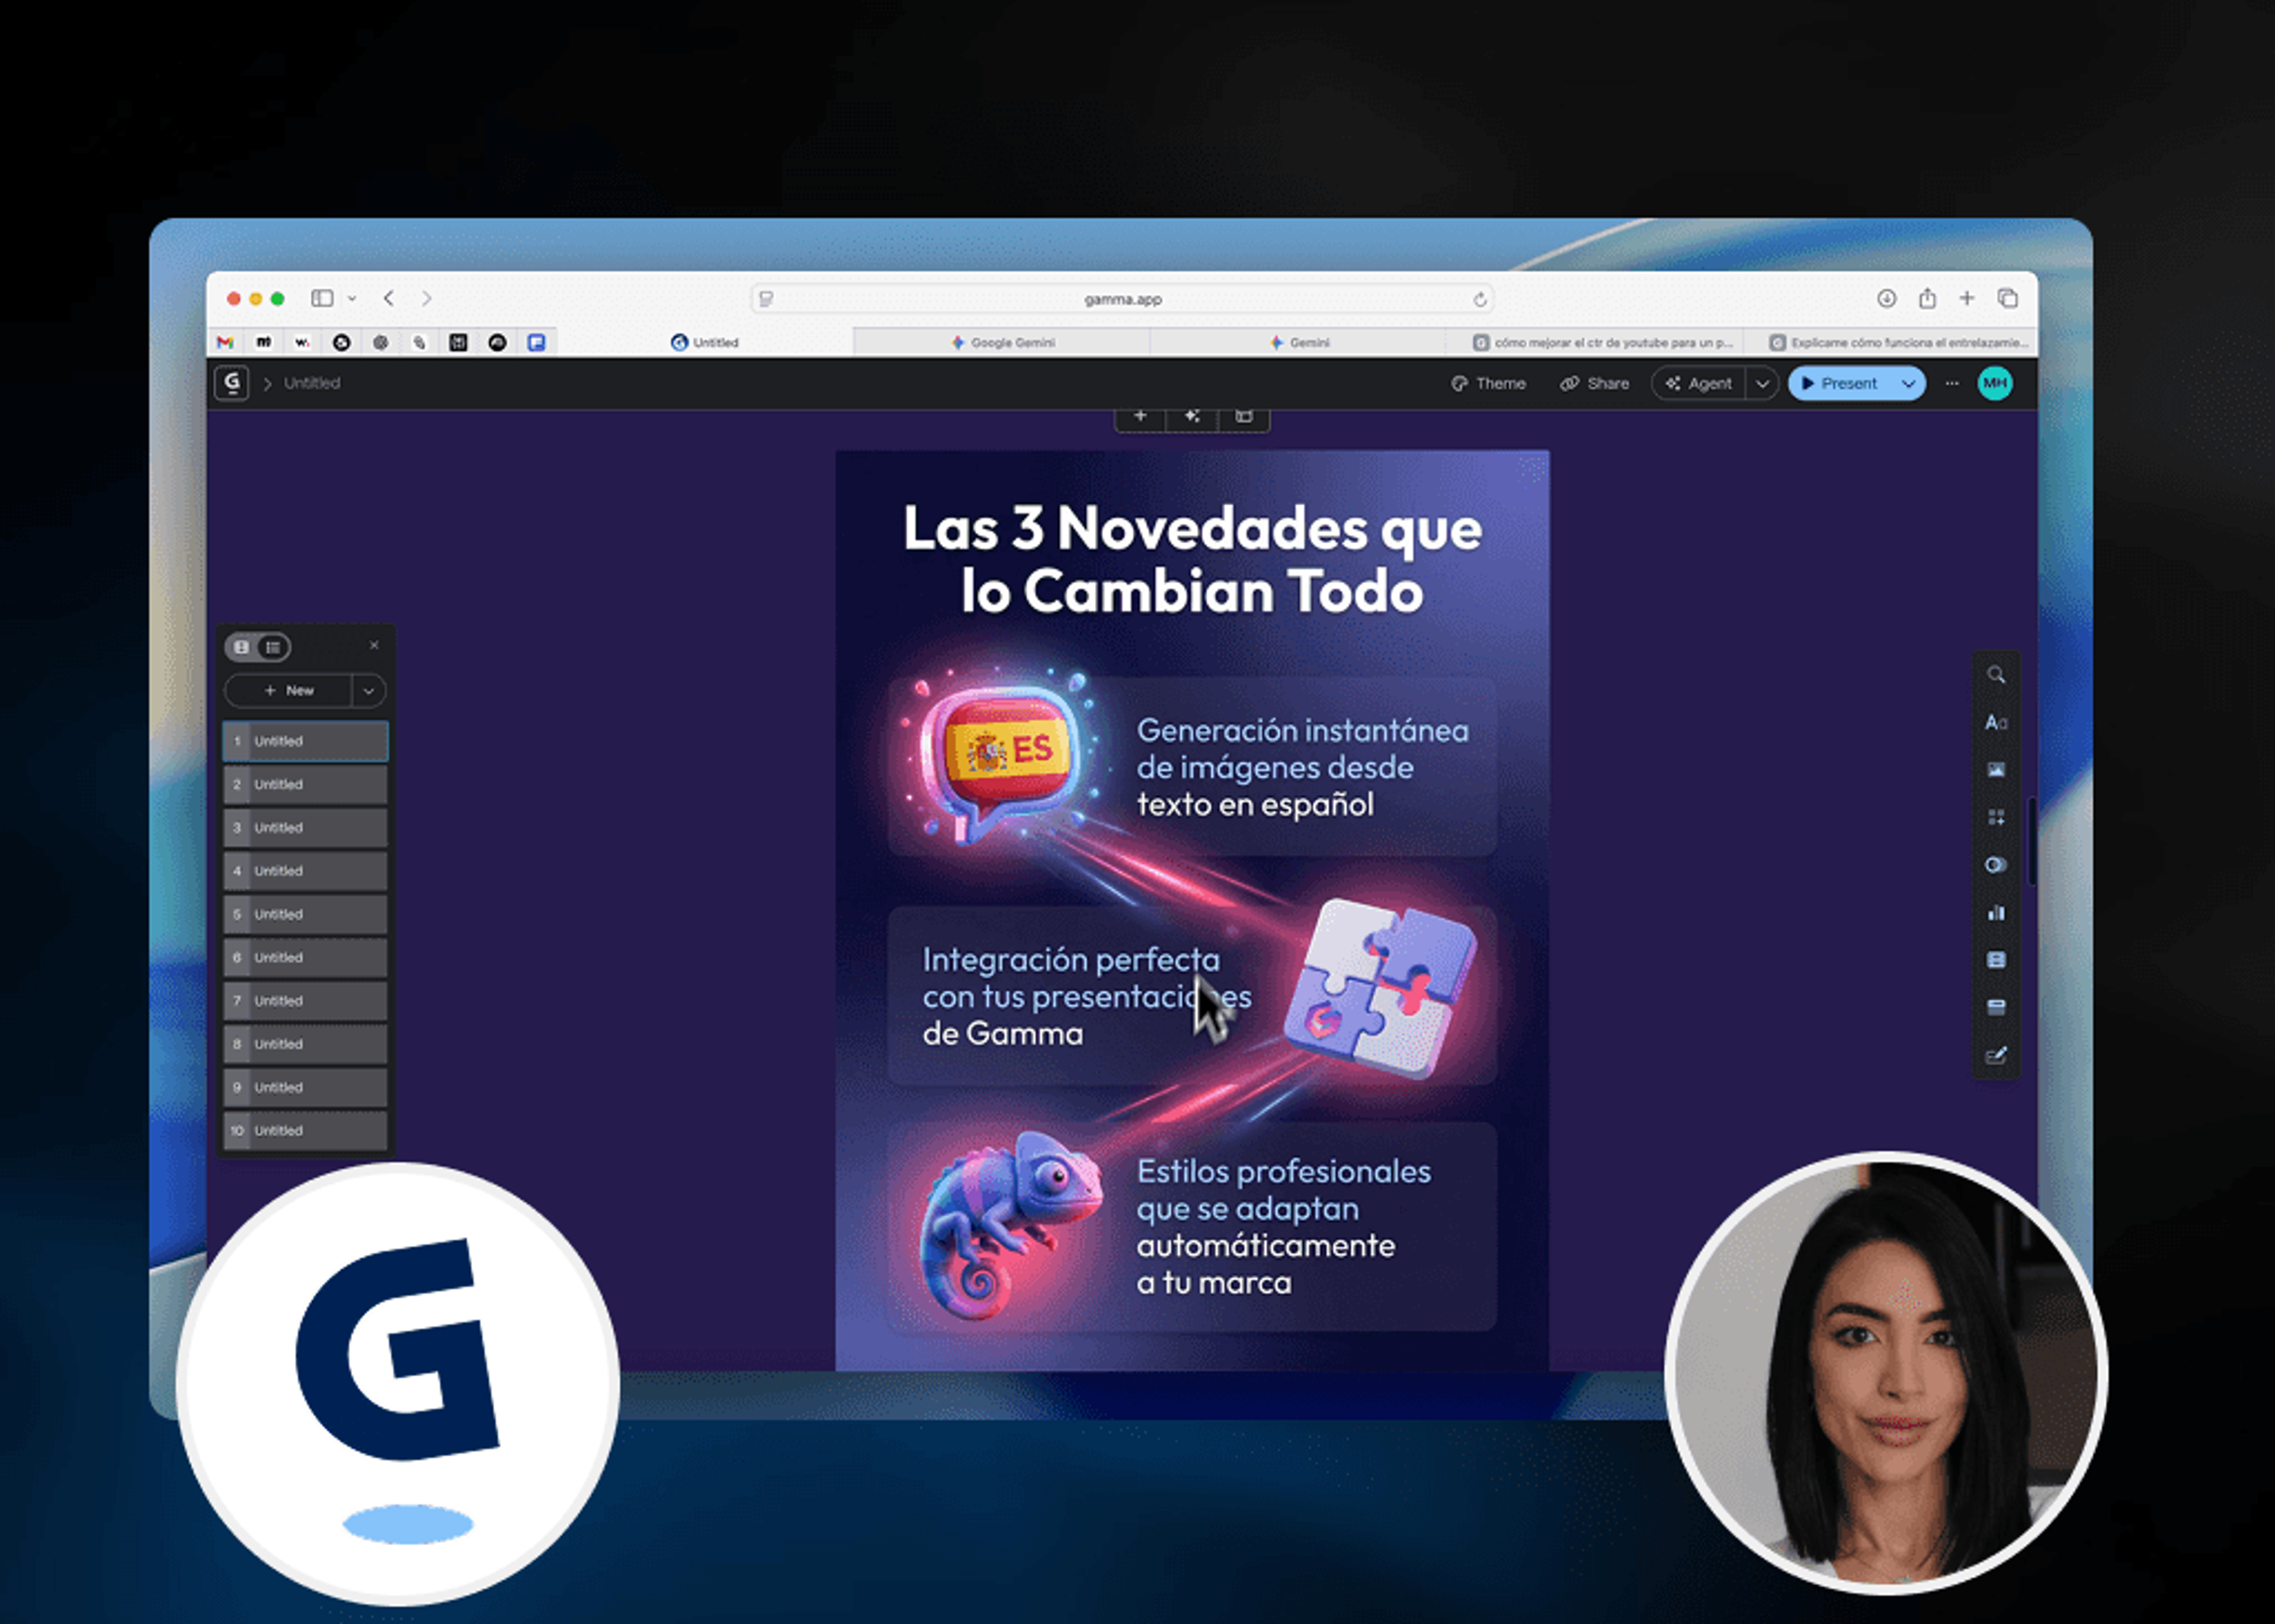2275x1624 pixels.
Task: Open the charts bar-graph icon
Action: (x=1995, y=912)
